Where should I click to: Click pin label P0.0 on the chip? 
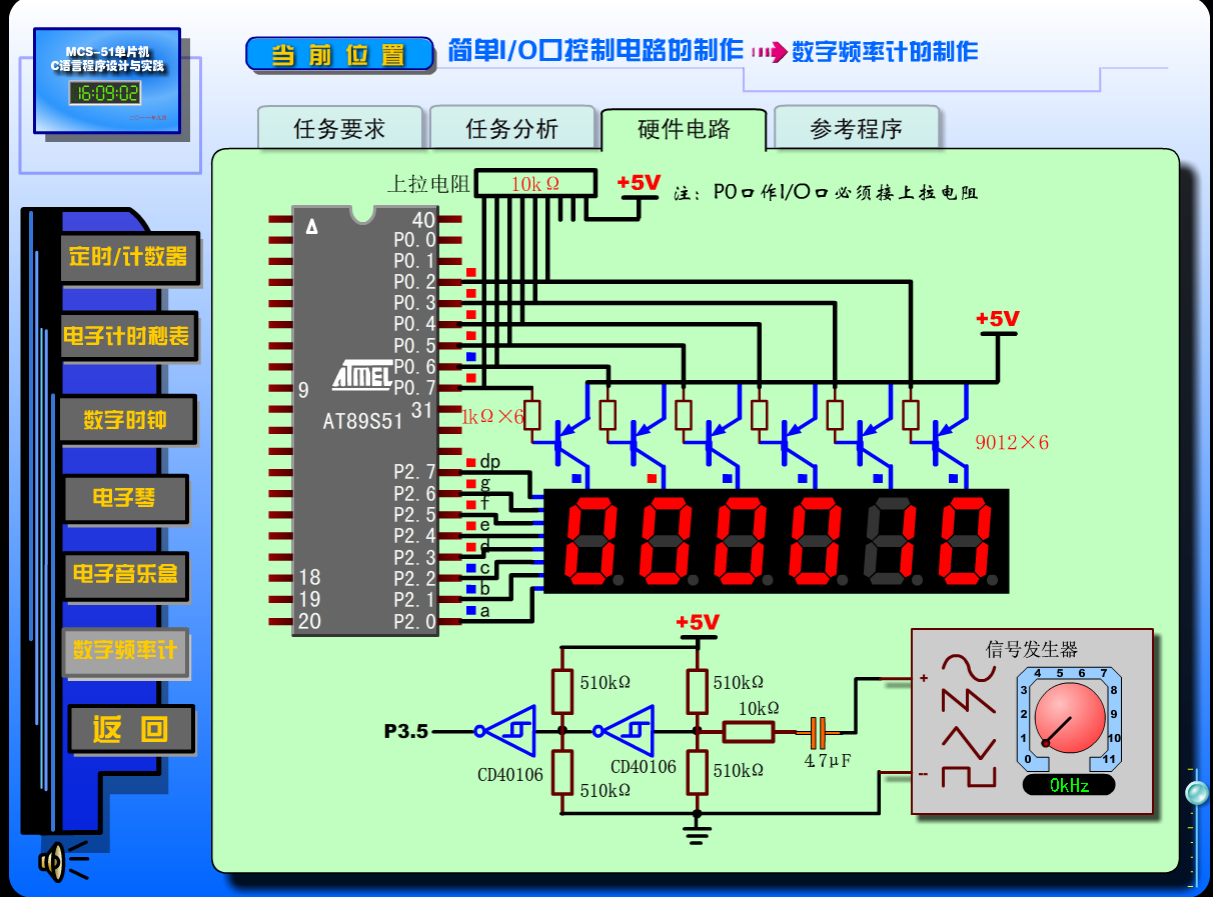(x=414, y=240)
